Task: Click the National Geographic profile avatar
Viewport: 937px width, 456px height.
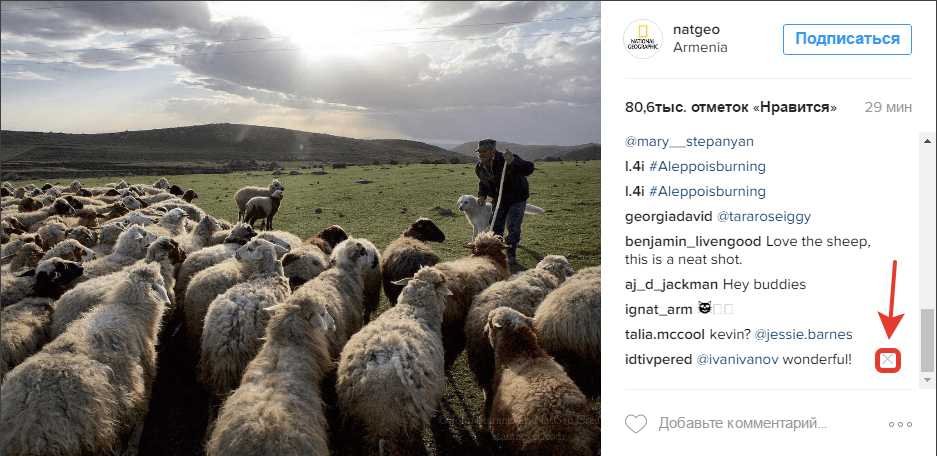Action: pyautogui.click(x=643, y=39)
